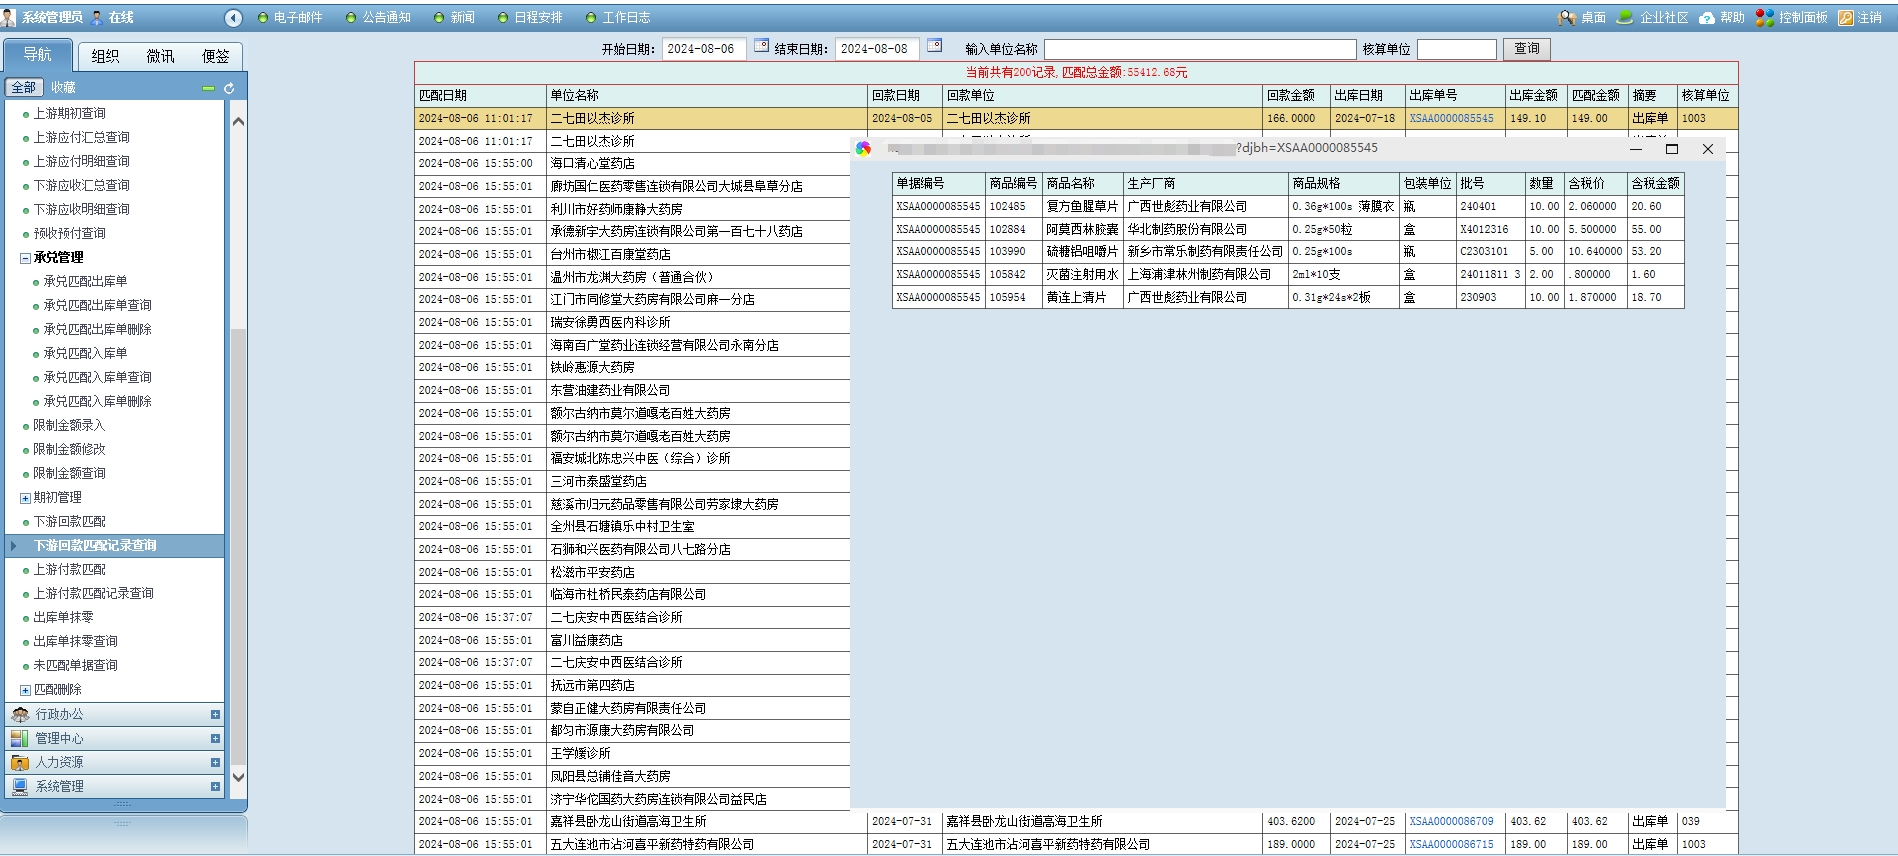The image size is (1898, 856).
Task: Click the 桌面 desktop icon
Action: [x=1566, y=18]
